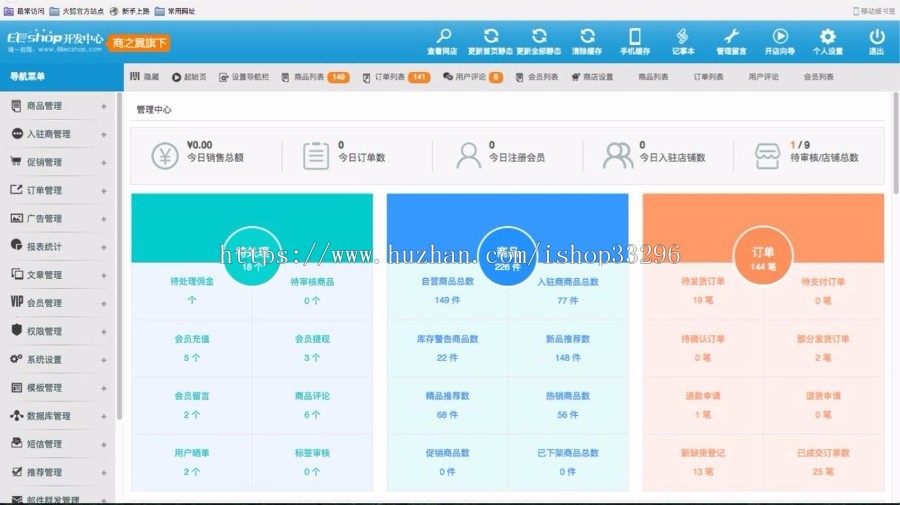The image size is (900, 505).
Task: Expand 报表统计 with its plus sign
Action: click(x=104, y=247)
